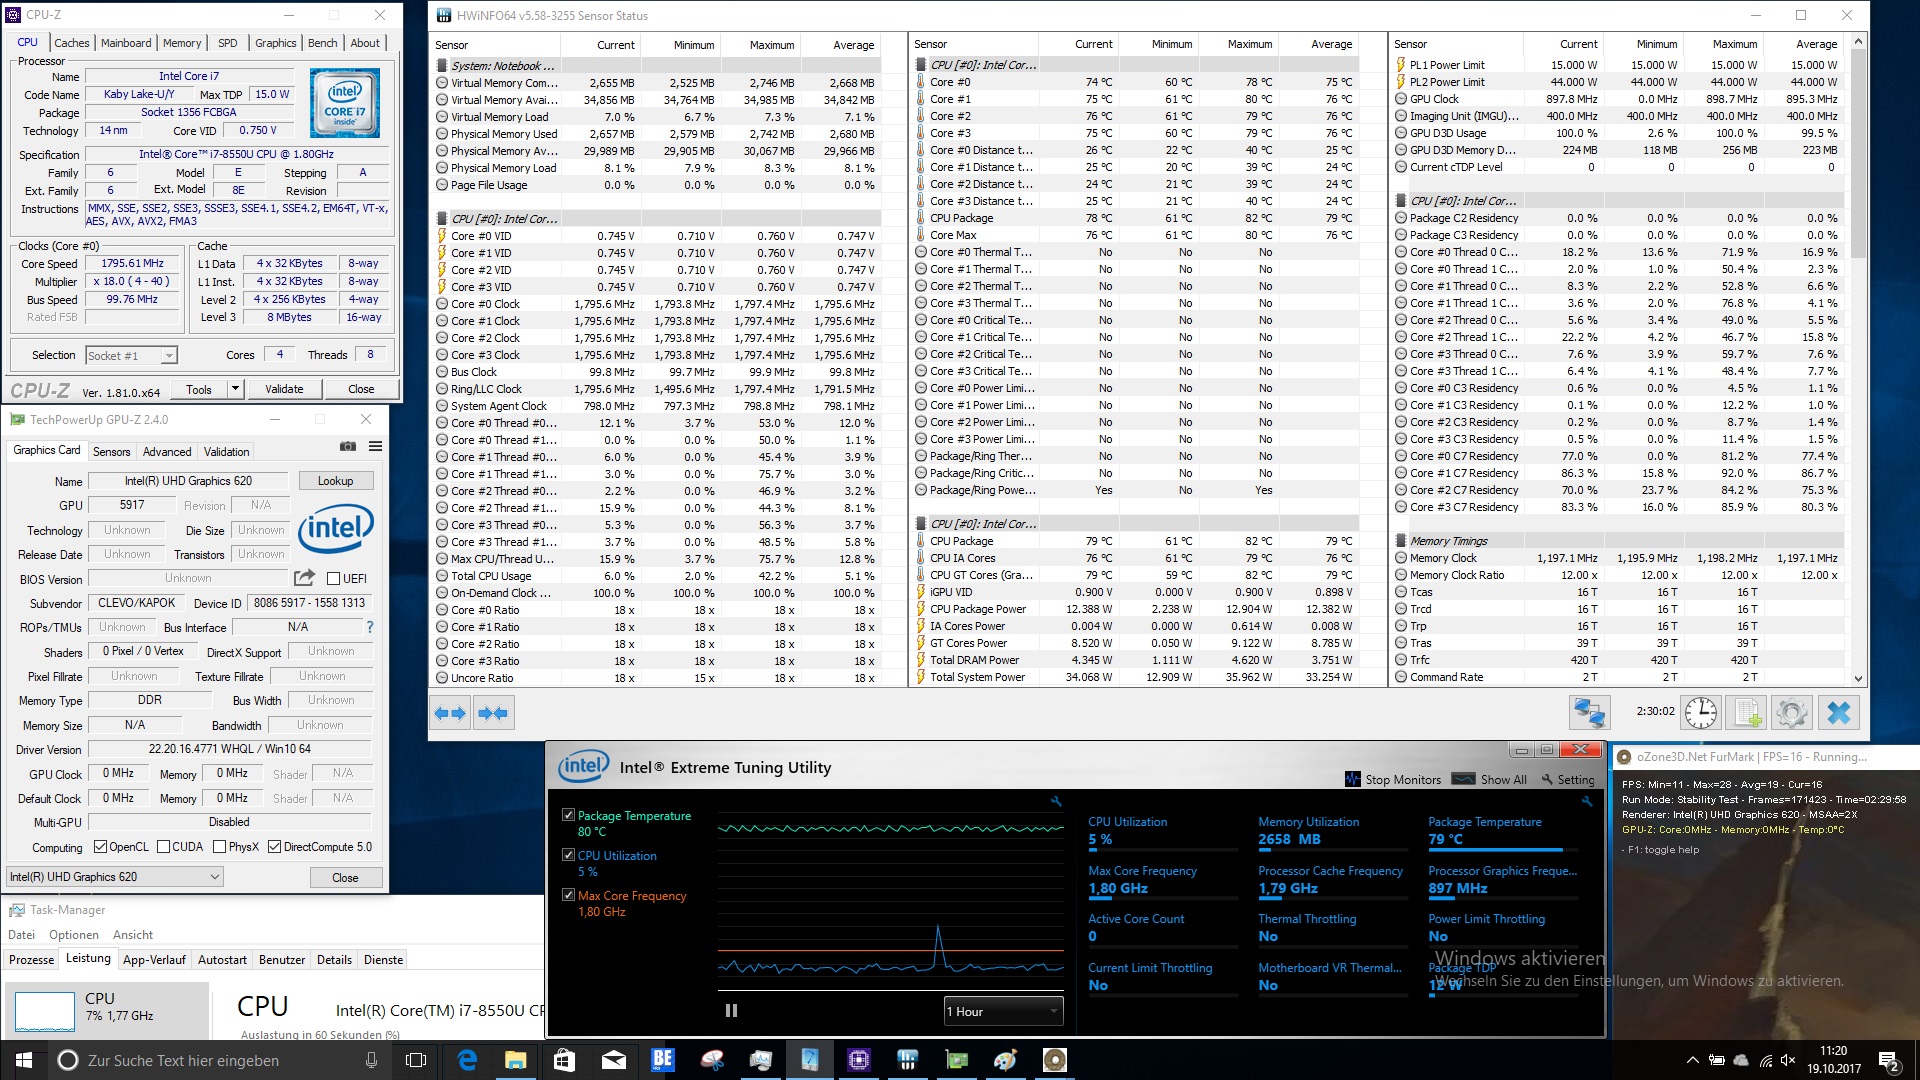1920x1080 pixels.
Task: Open the Windows Start menu
Action: [x=24, y=1060]
